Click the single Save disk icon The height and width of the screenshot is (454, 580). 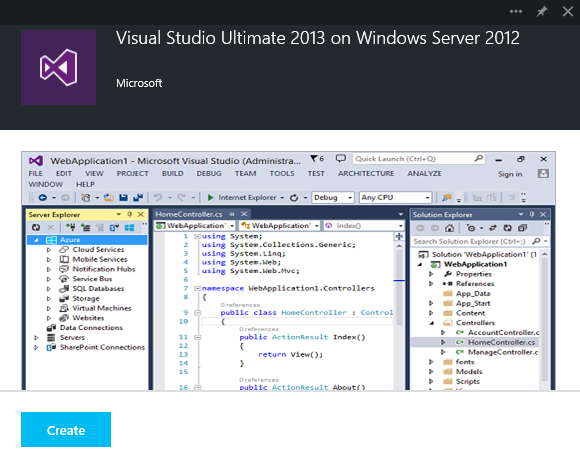124,198
